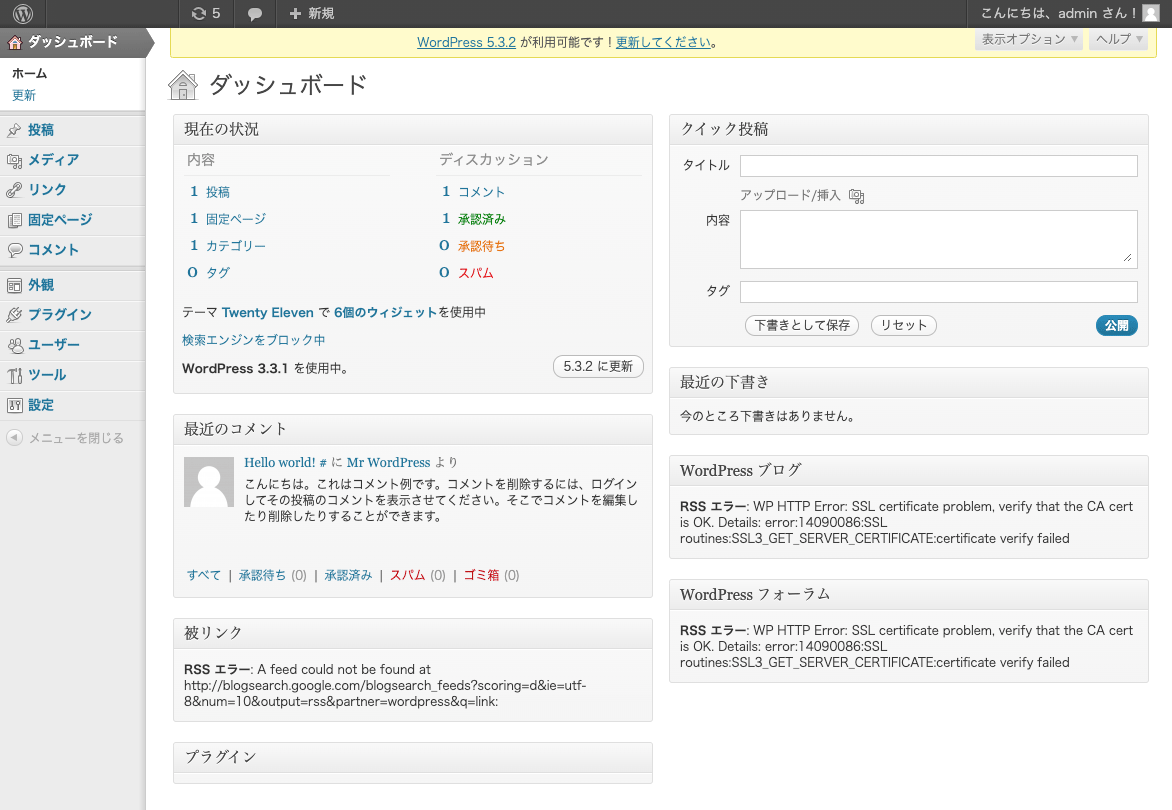Click the リセット button
The width and height of the screenshot is (1172, 810).
pos(904,325)
